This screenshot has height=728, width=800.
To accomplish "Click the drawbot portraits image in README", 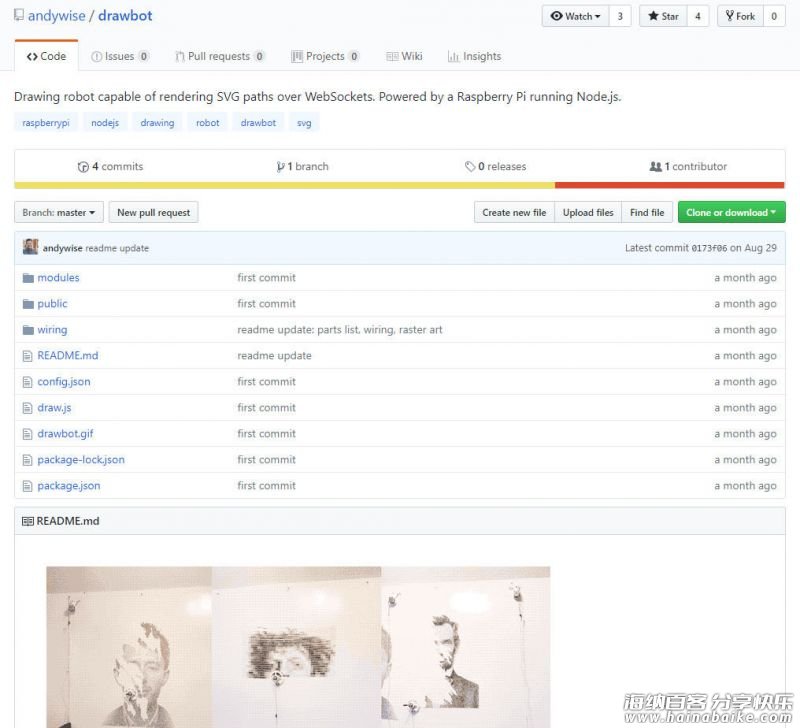I will [x=298, y=647].
